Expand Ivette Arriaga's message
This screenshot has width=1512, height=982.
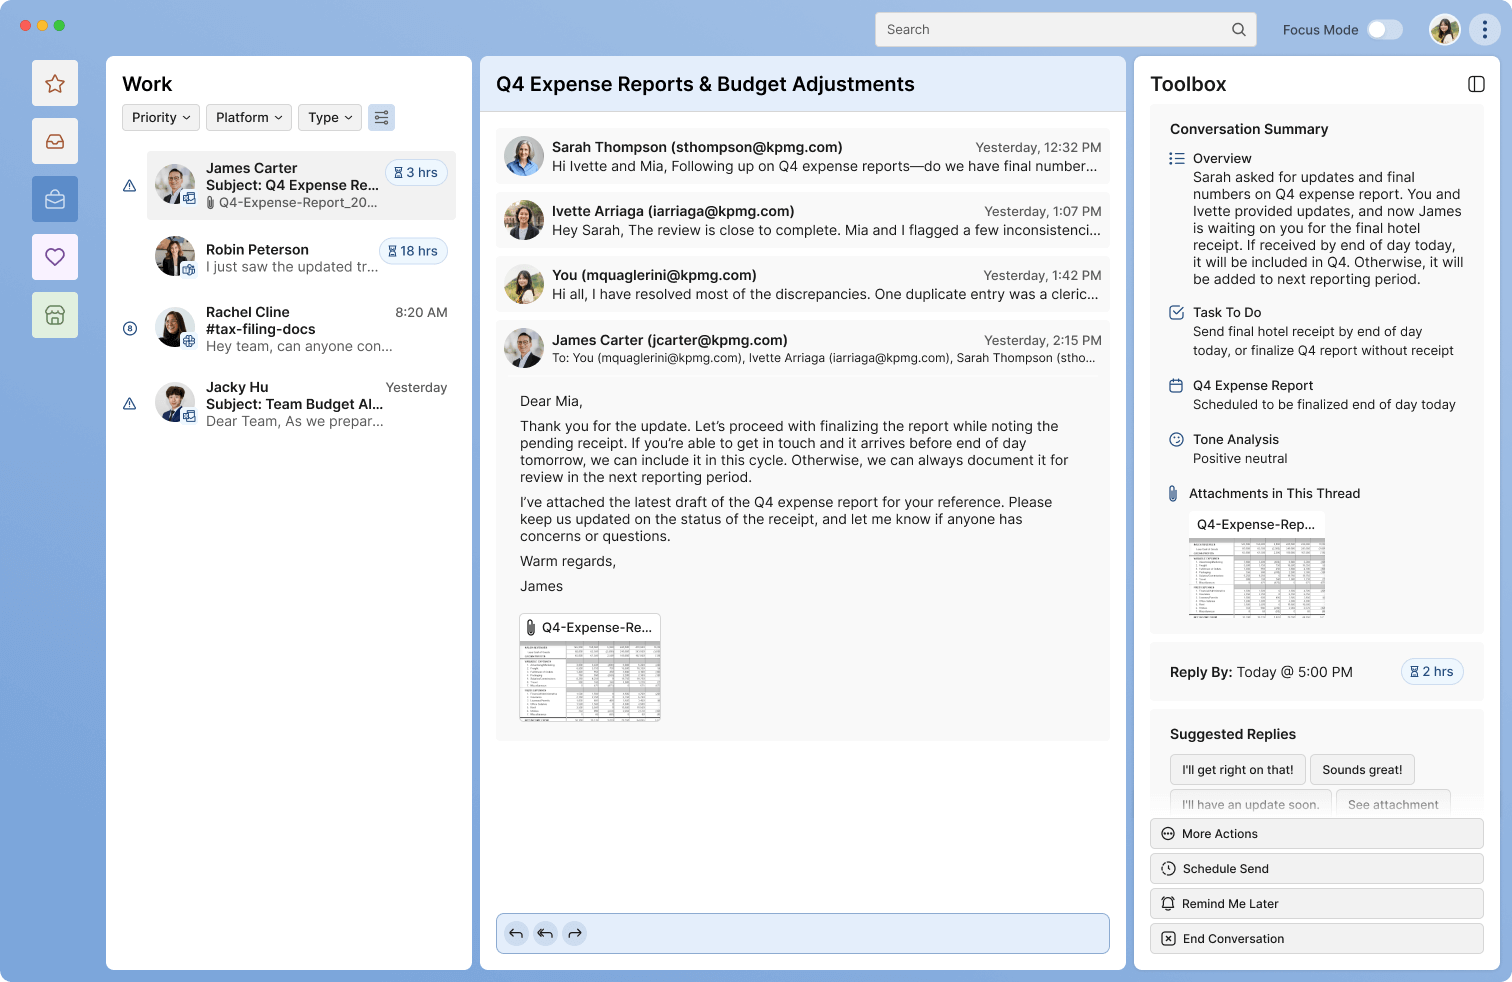tap(803, 221)
